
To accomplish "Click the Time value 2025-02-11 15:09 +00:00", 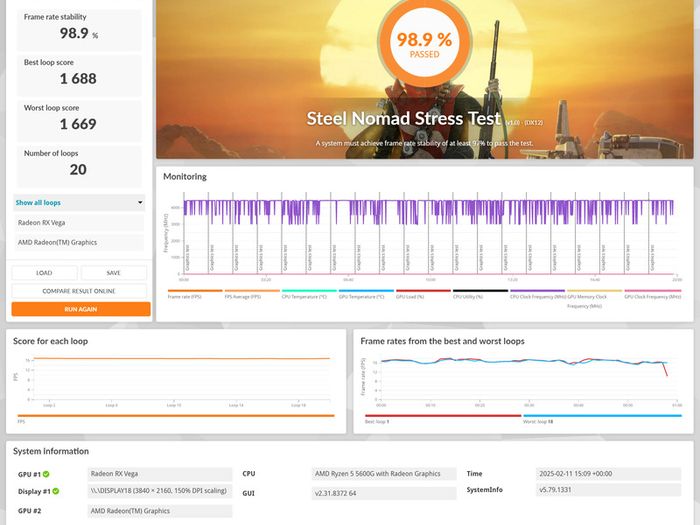I will click(x=608, y=474).
